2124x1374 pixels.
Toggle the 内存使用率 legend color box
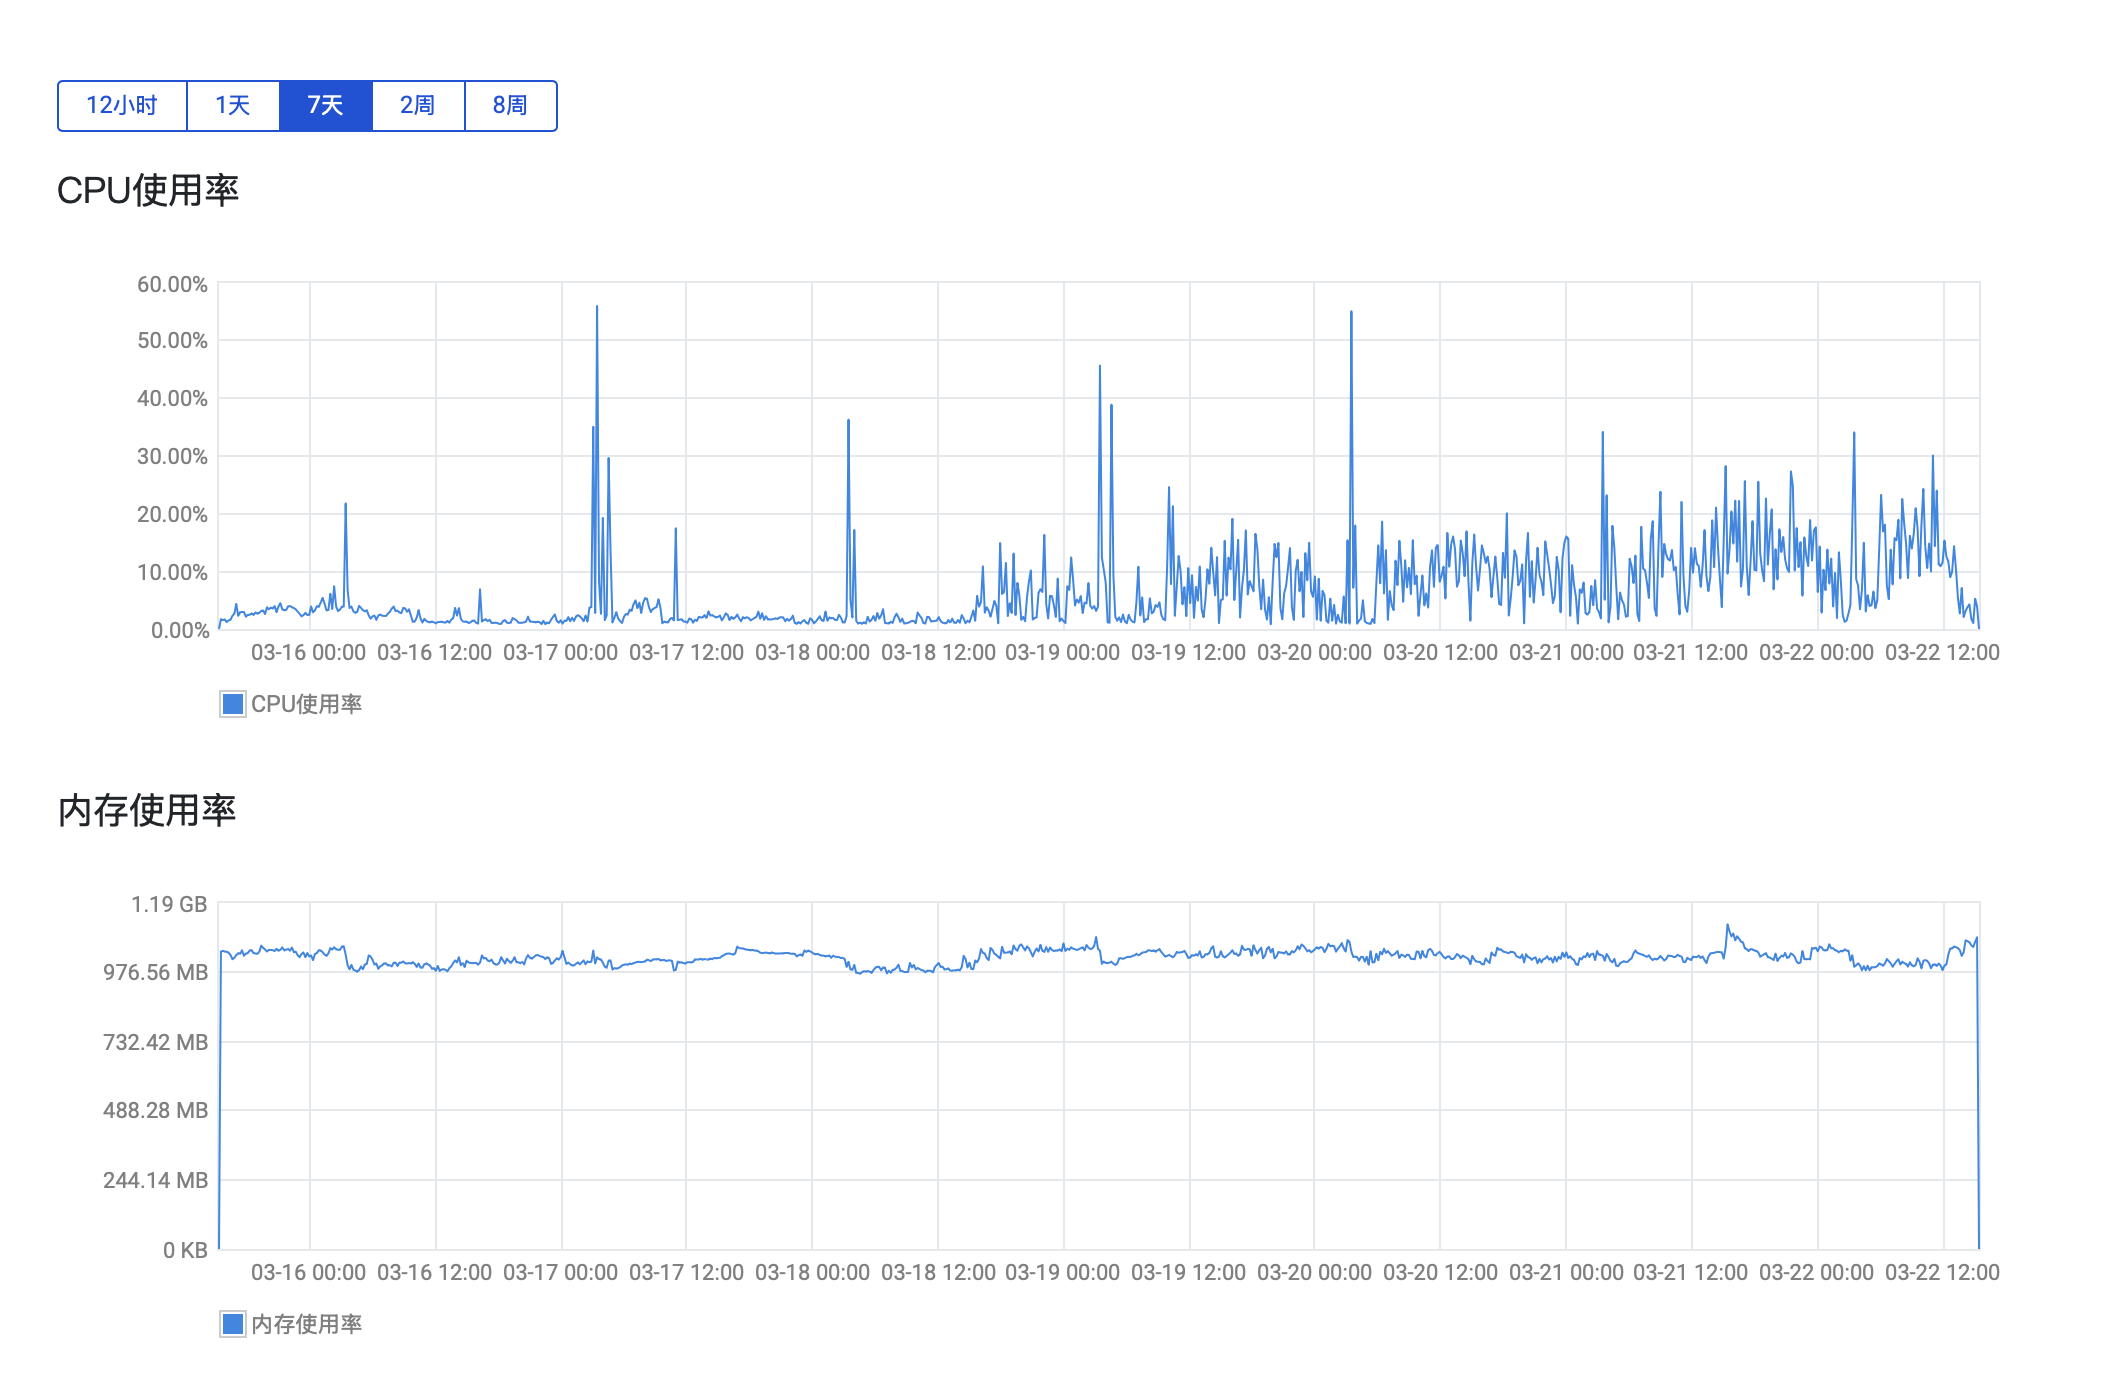pos(232,1324)
